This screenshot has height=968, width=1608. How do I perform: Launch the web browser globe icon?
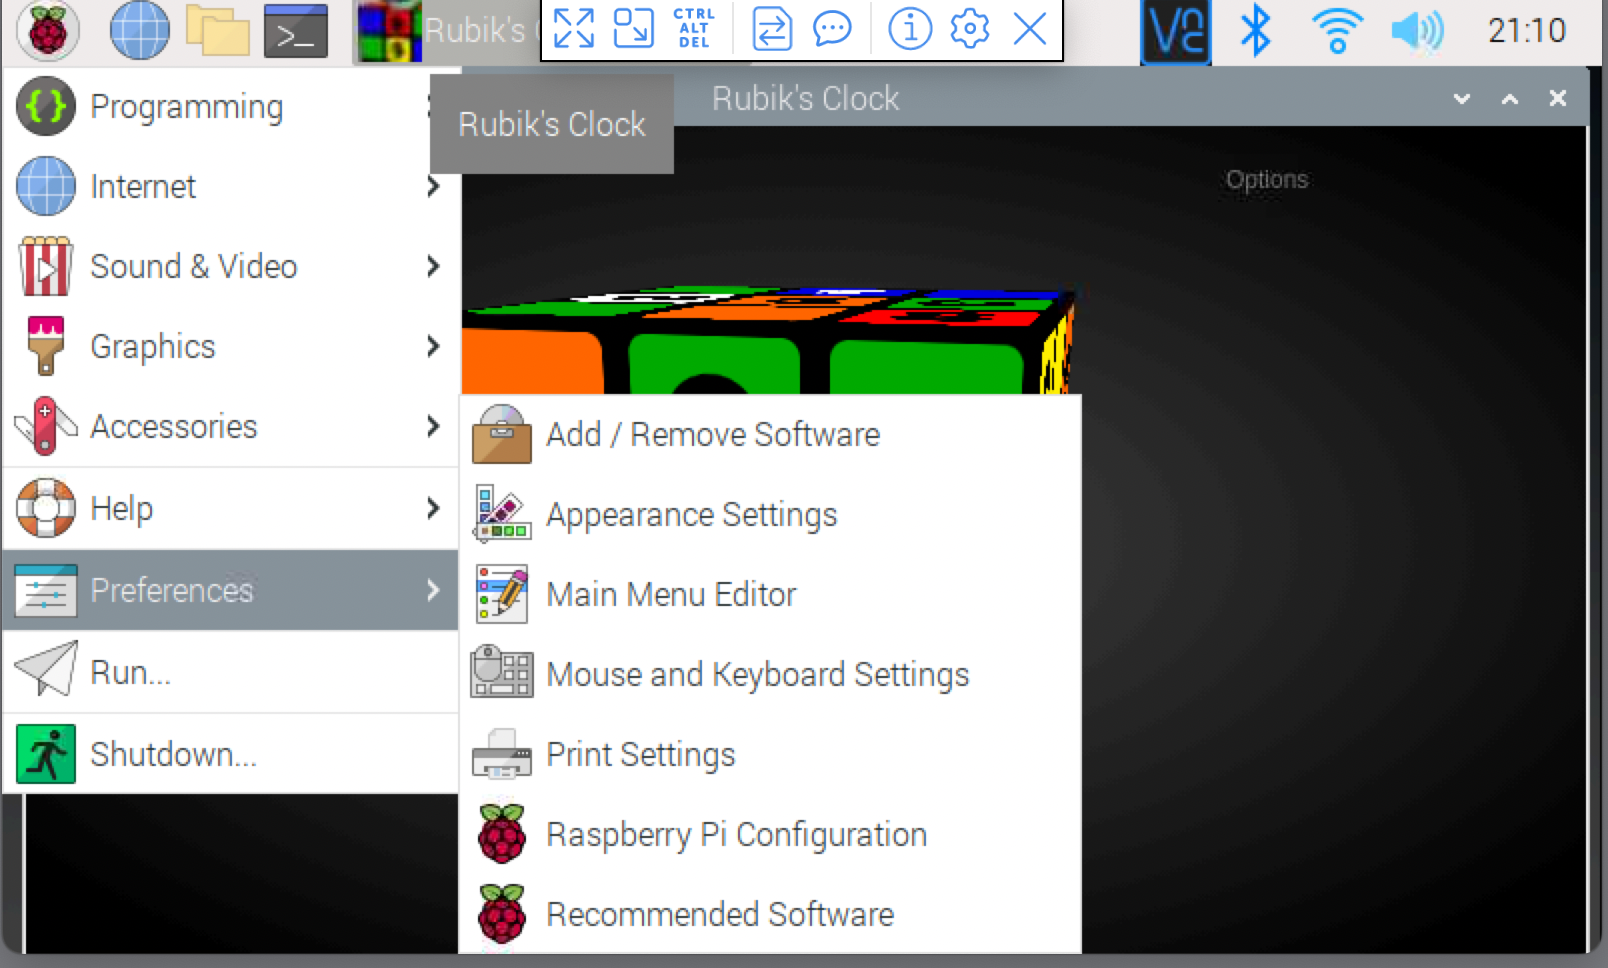pos(139,30)
